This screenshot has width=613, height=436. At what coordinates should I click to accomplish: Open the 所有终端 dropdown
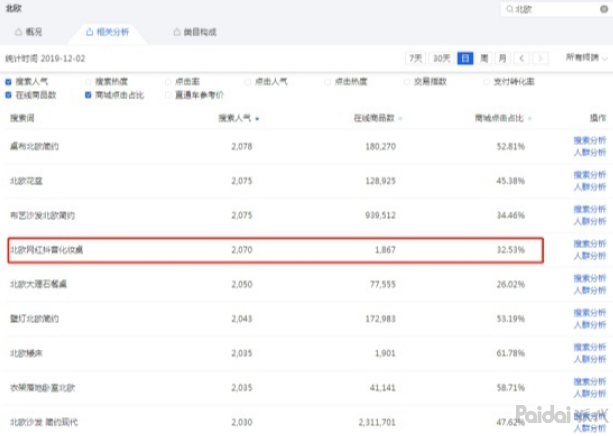[586, 58]
